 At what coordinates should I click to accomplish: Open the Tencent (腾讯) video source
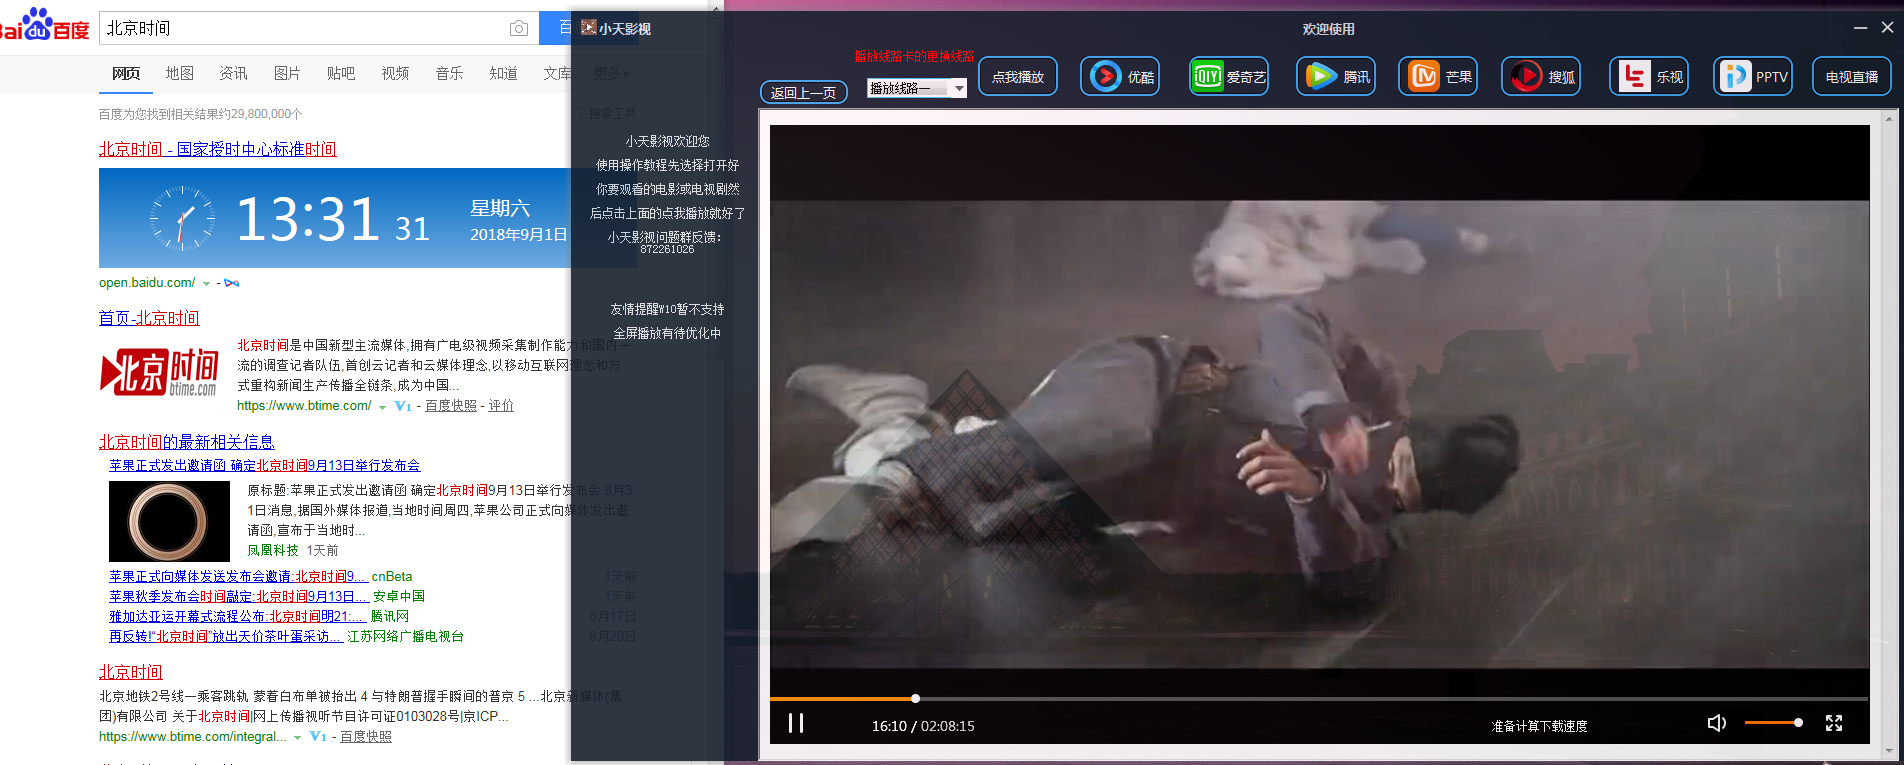(1336, 76)
